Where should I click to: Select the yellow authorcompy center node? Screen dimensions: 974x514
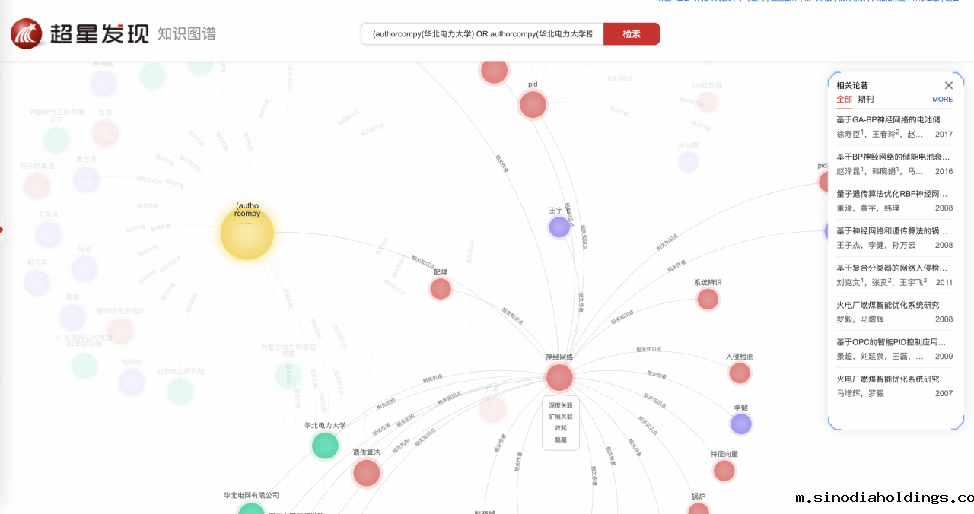246,233
